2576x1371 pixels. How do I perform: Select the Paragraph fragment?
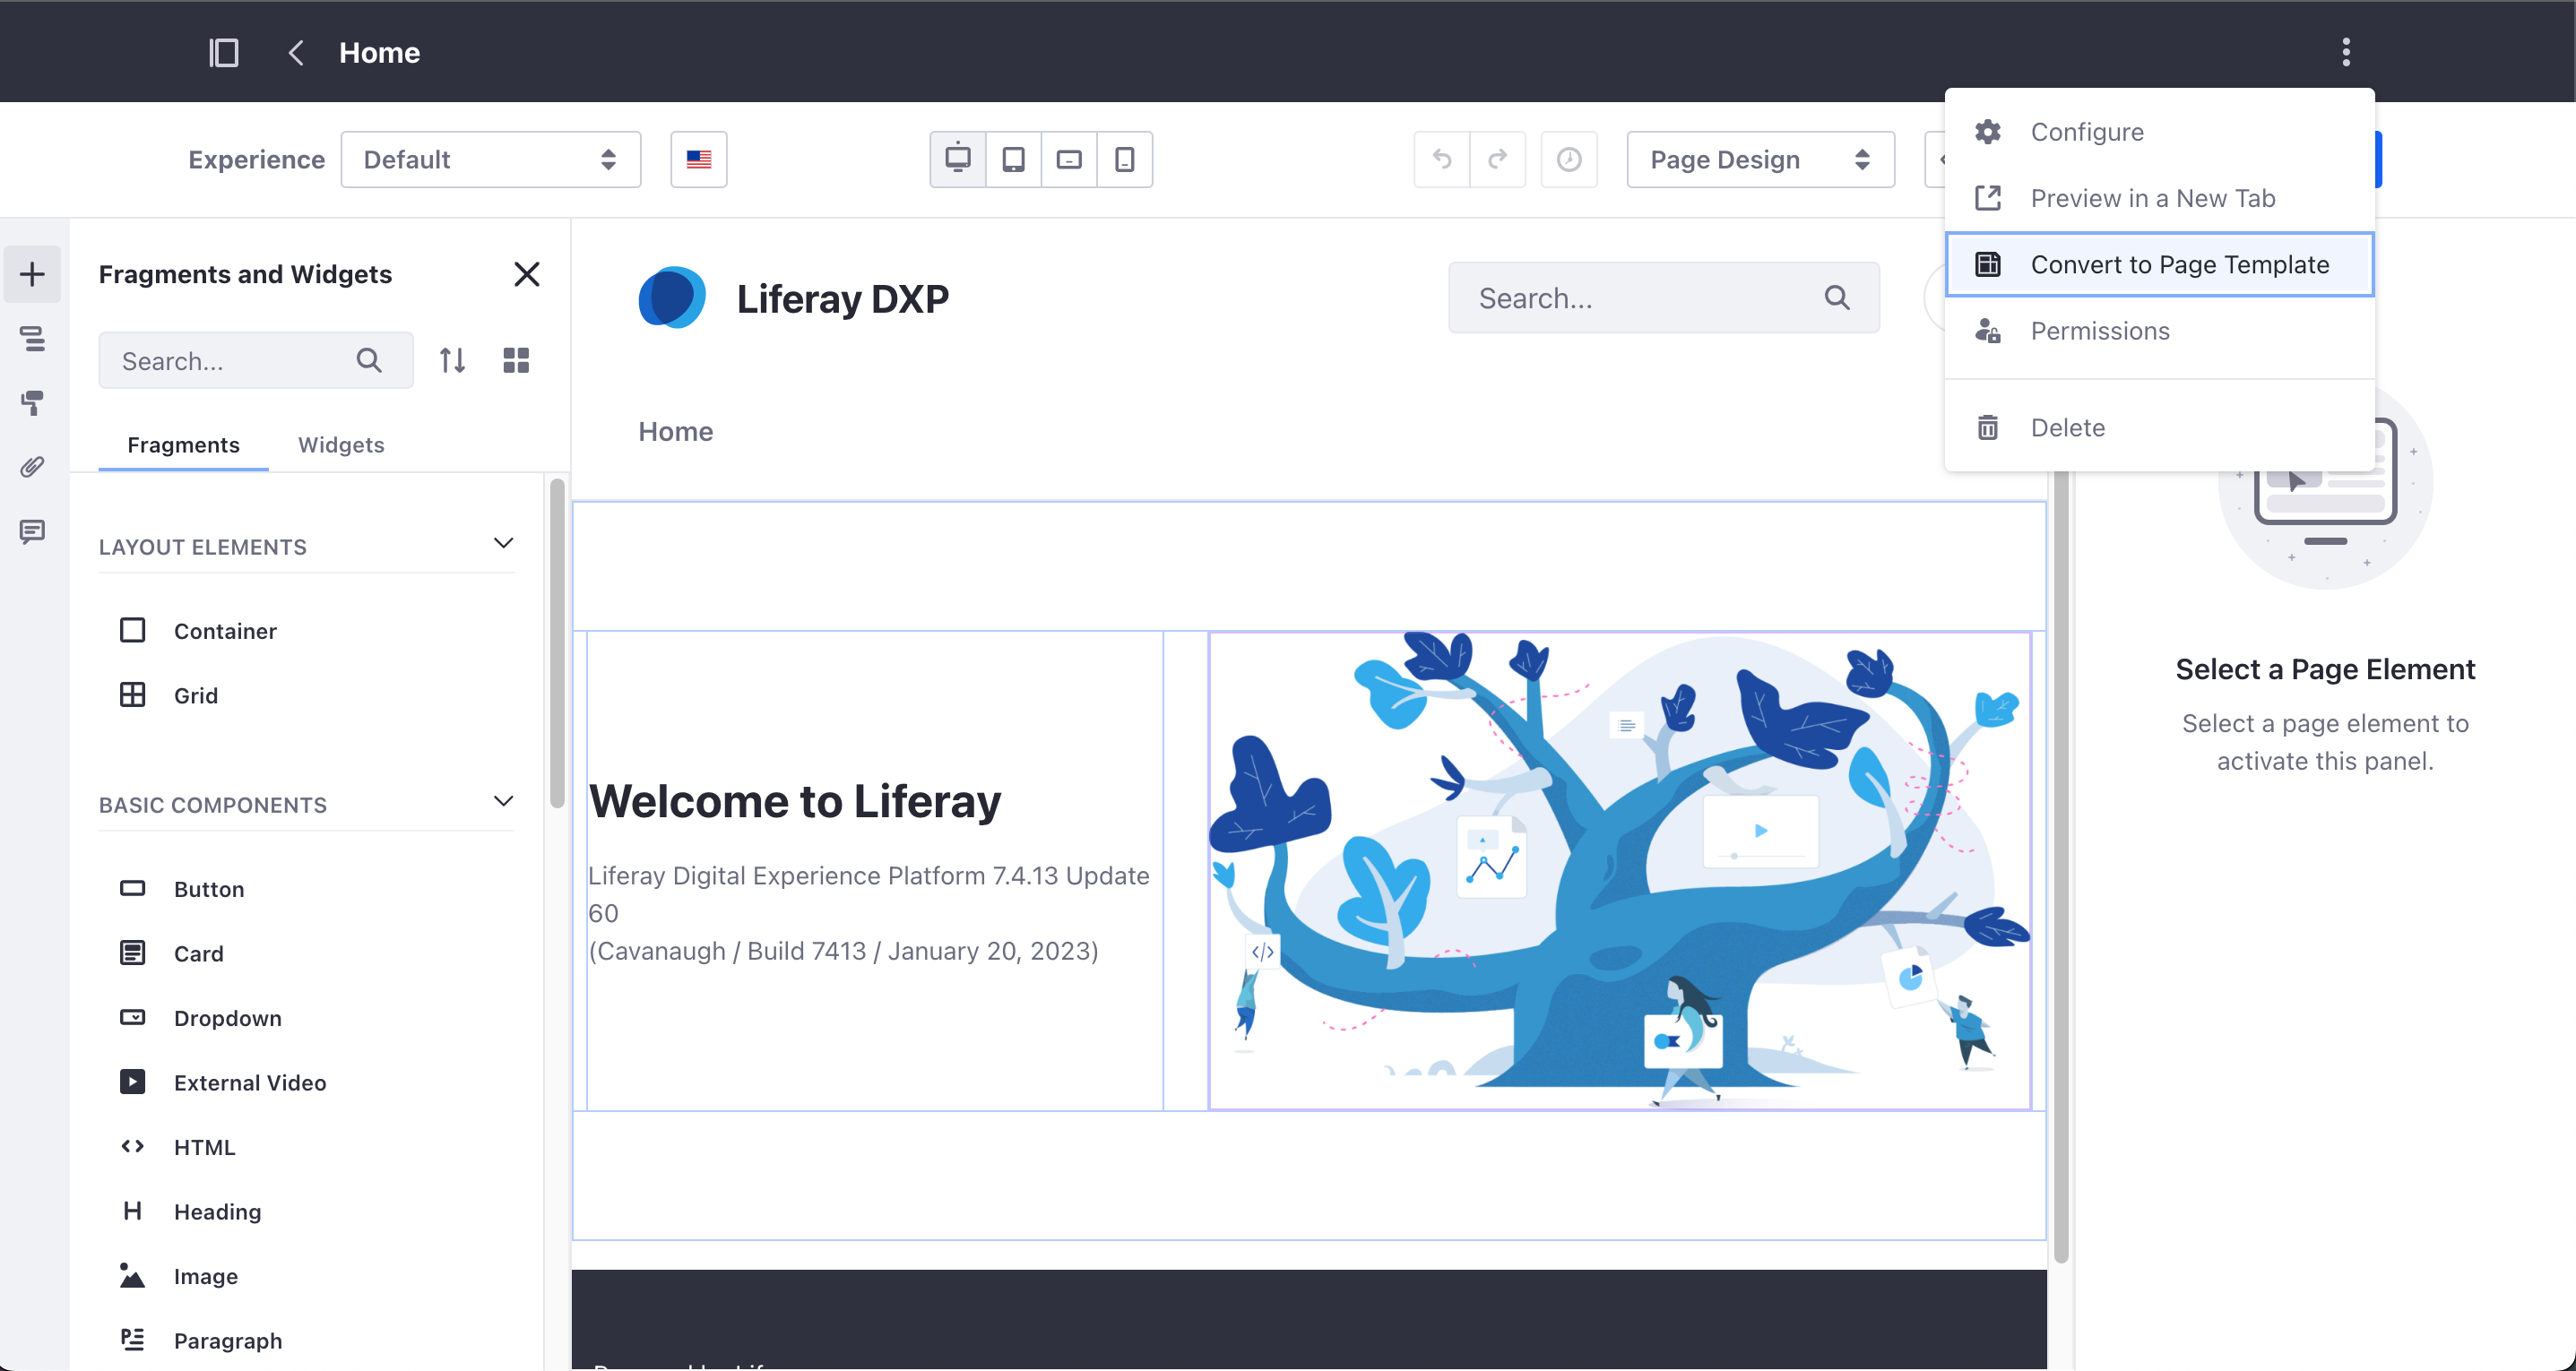[306, 1340]
